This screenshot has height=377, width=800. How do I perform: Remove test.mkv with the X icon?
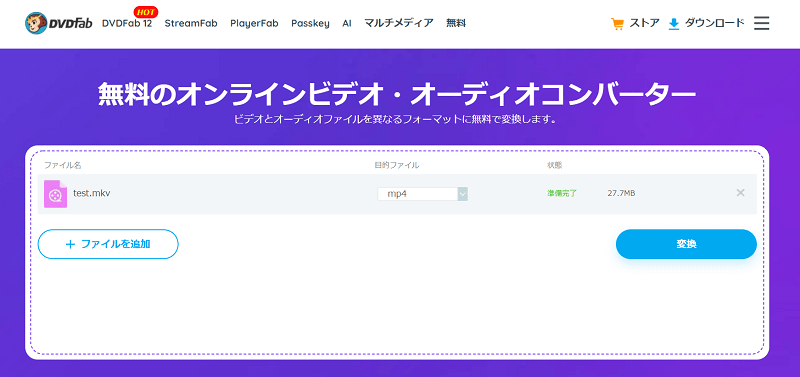740,193
